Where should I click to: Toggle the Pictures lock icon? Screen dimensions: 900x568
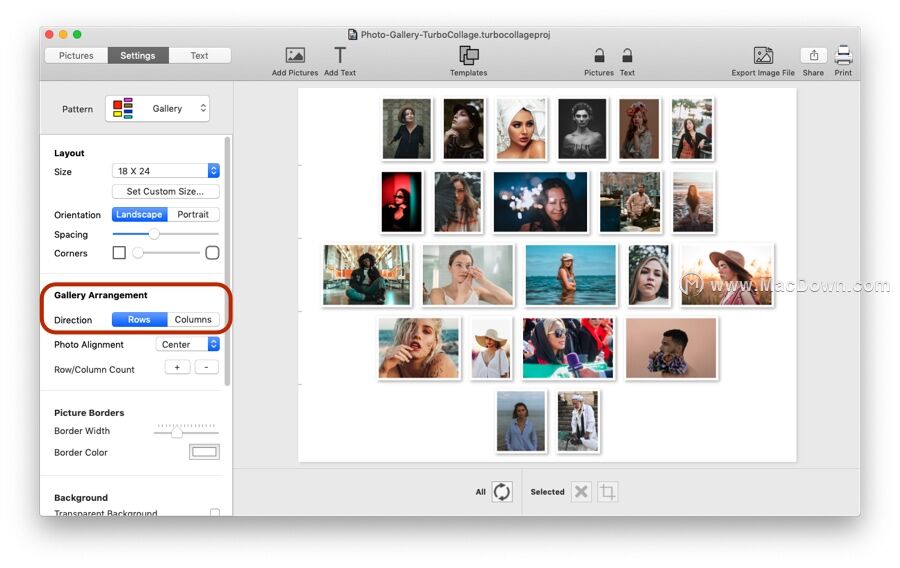point(599,56)
